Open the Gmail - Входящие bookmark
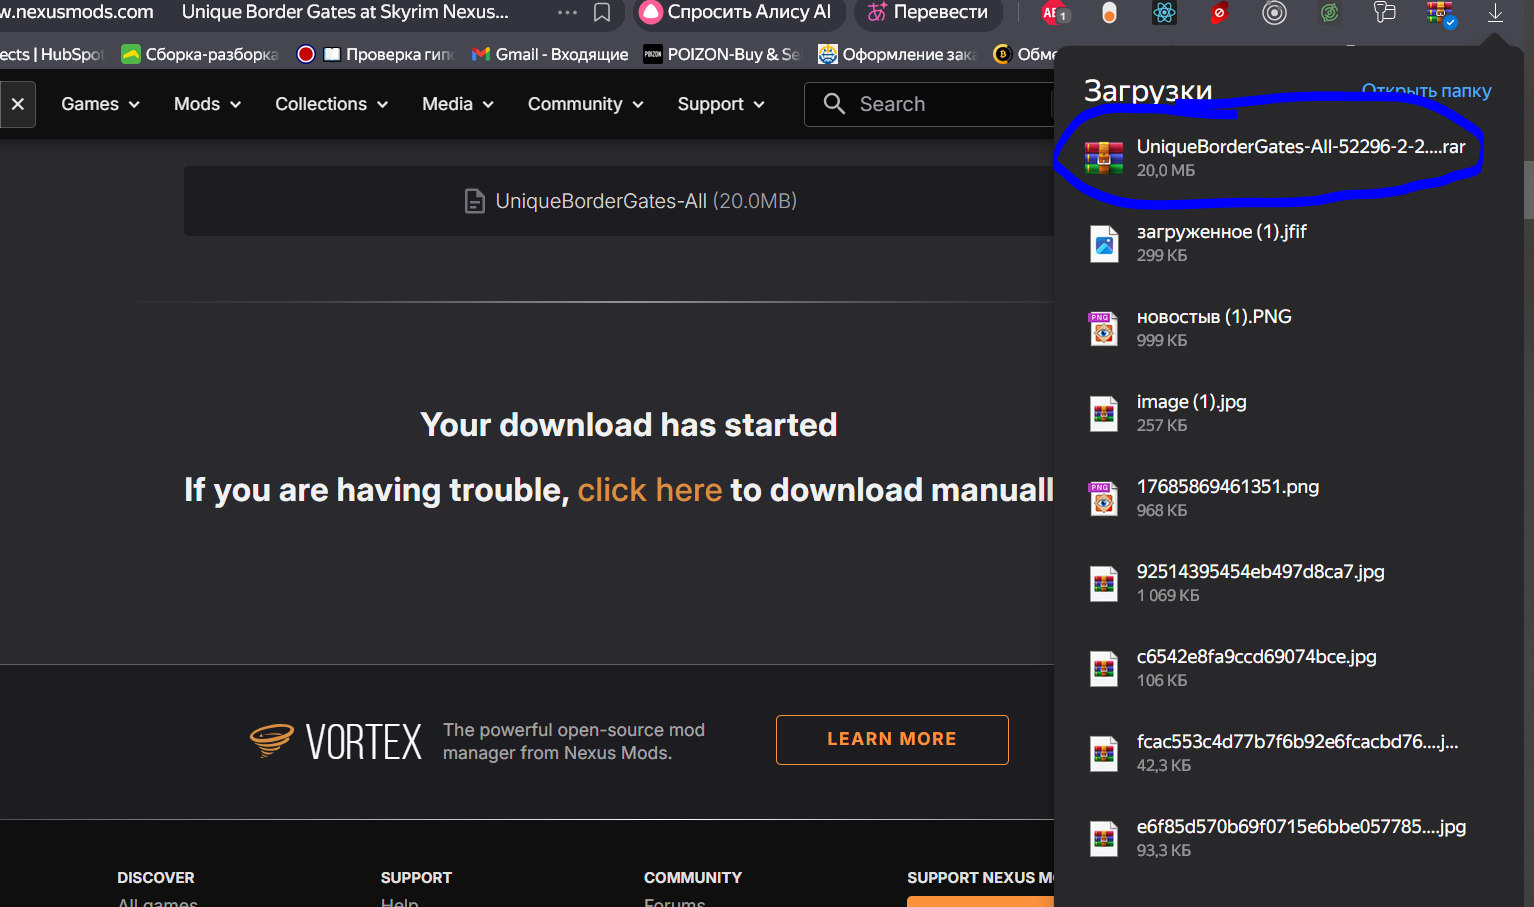1534x907 pixels. [550, 54]
